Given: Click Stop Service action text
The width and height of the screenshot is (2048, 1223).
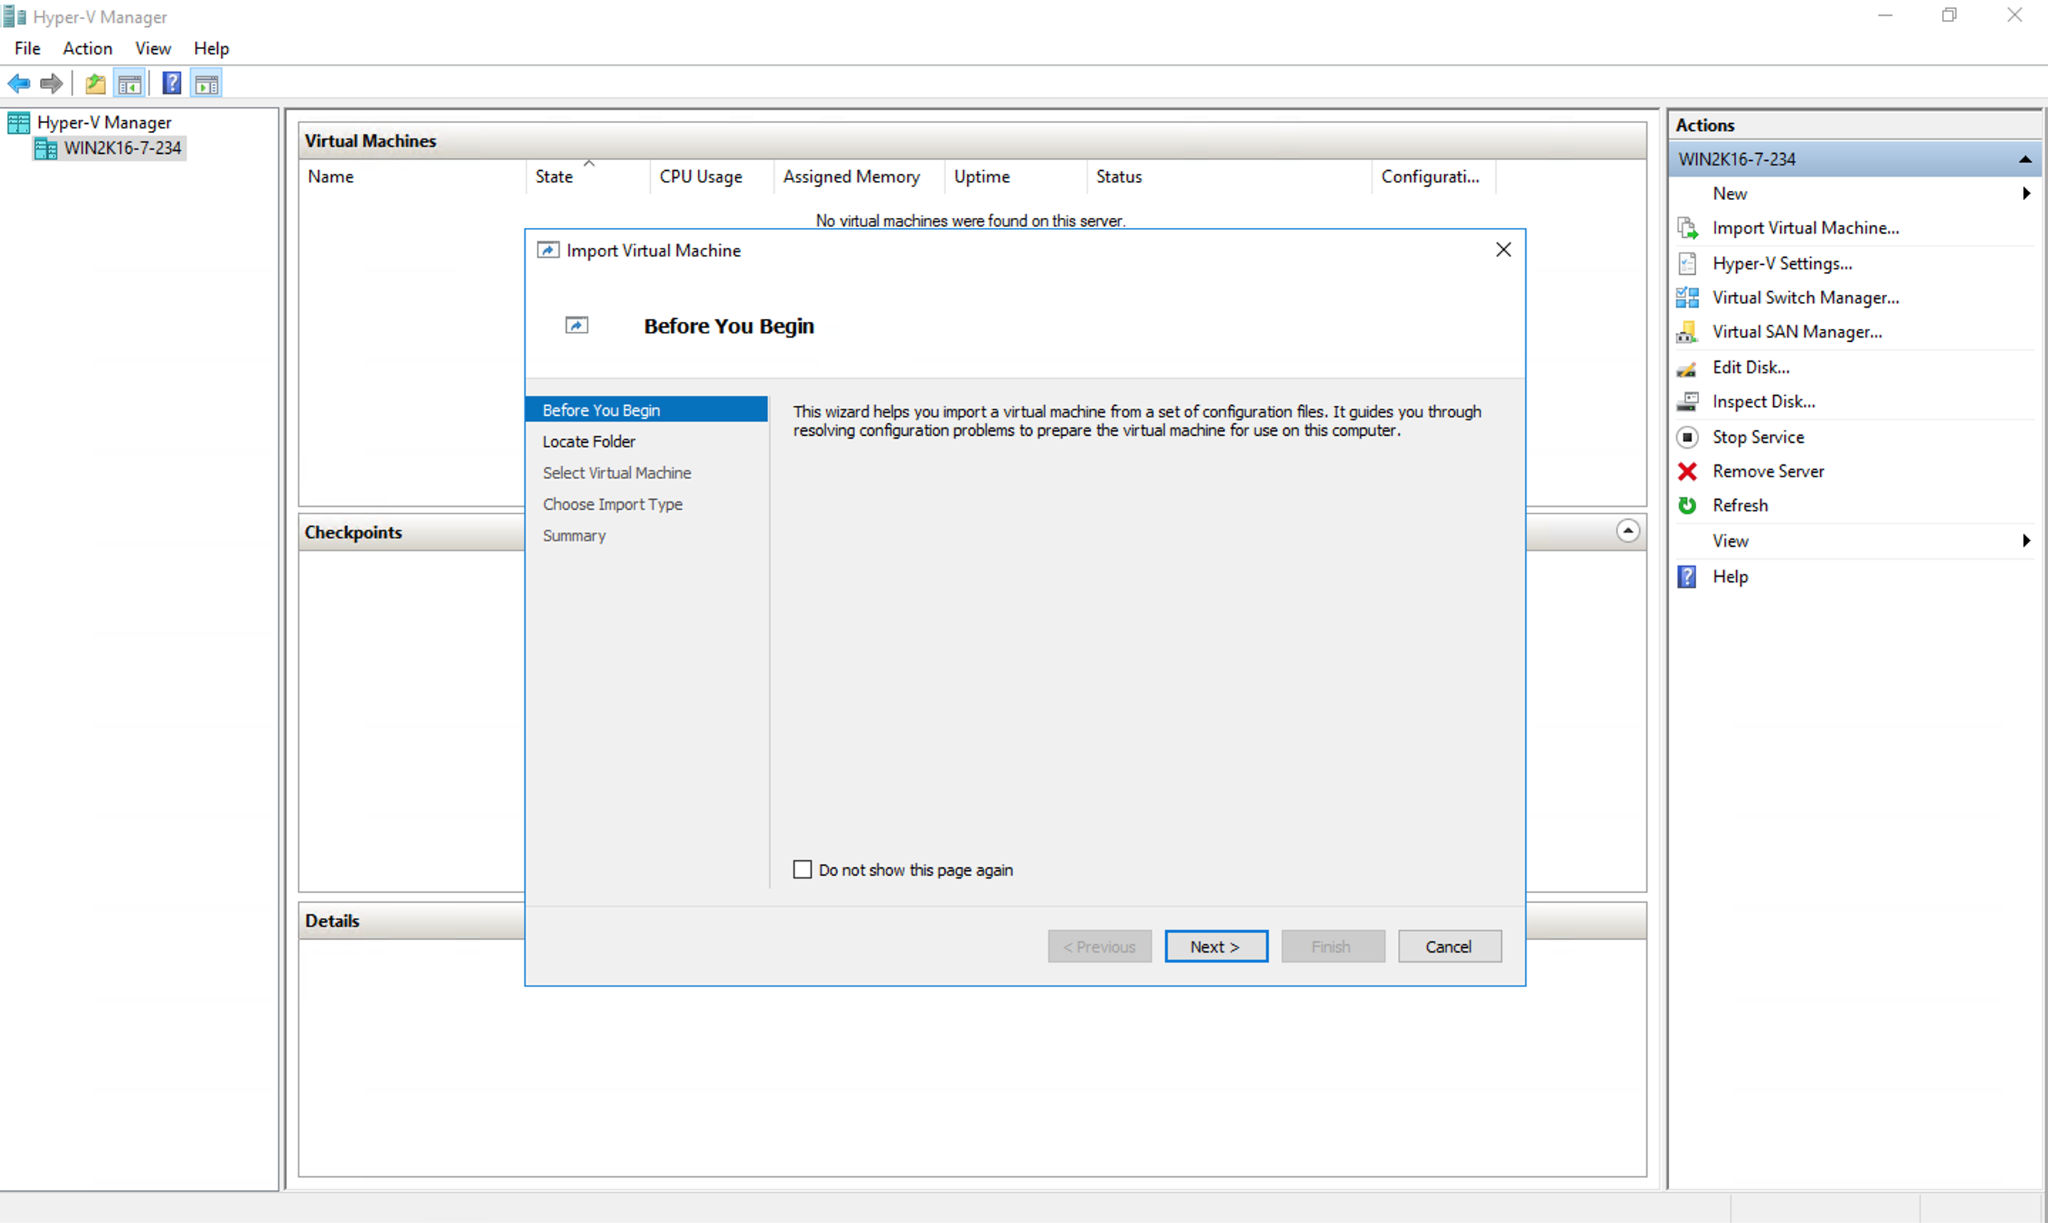Looking at the screenshot, I should coord(1758,437).
